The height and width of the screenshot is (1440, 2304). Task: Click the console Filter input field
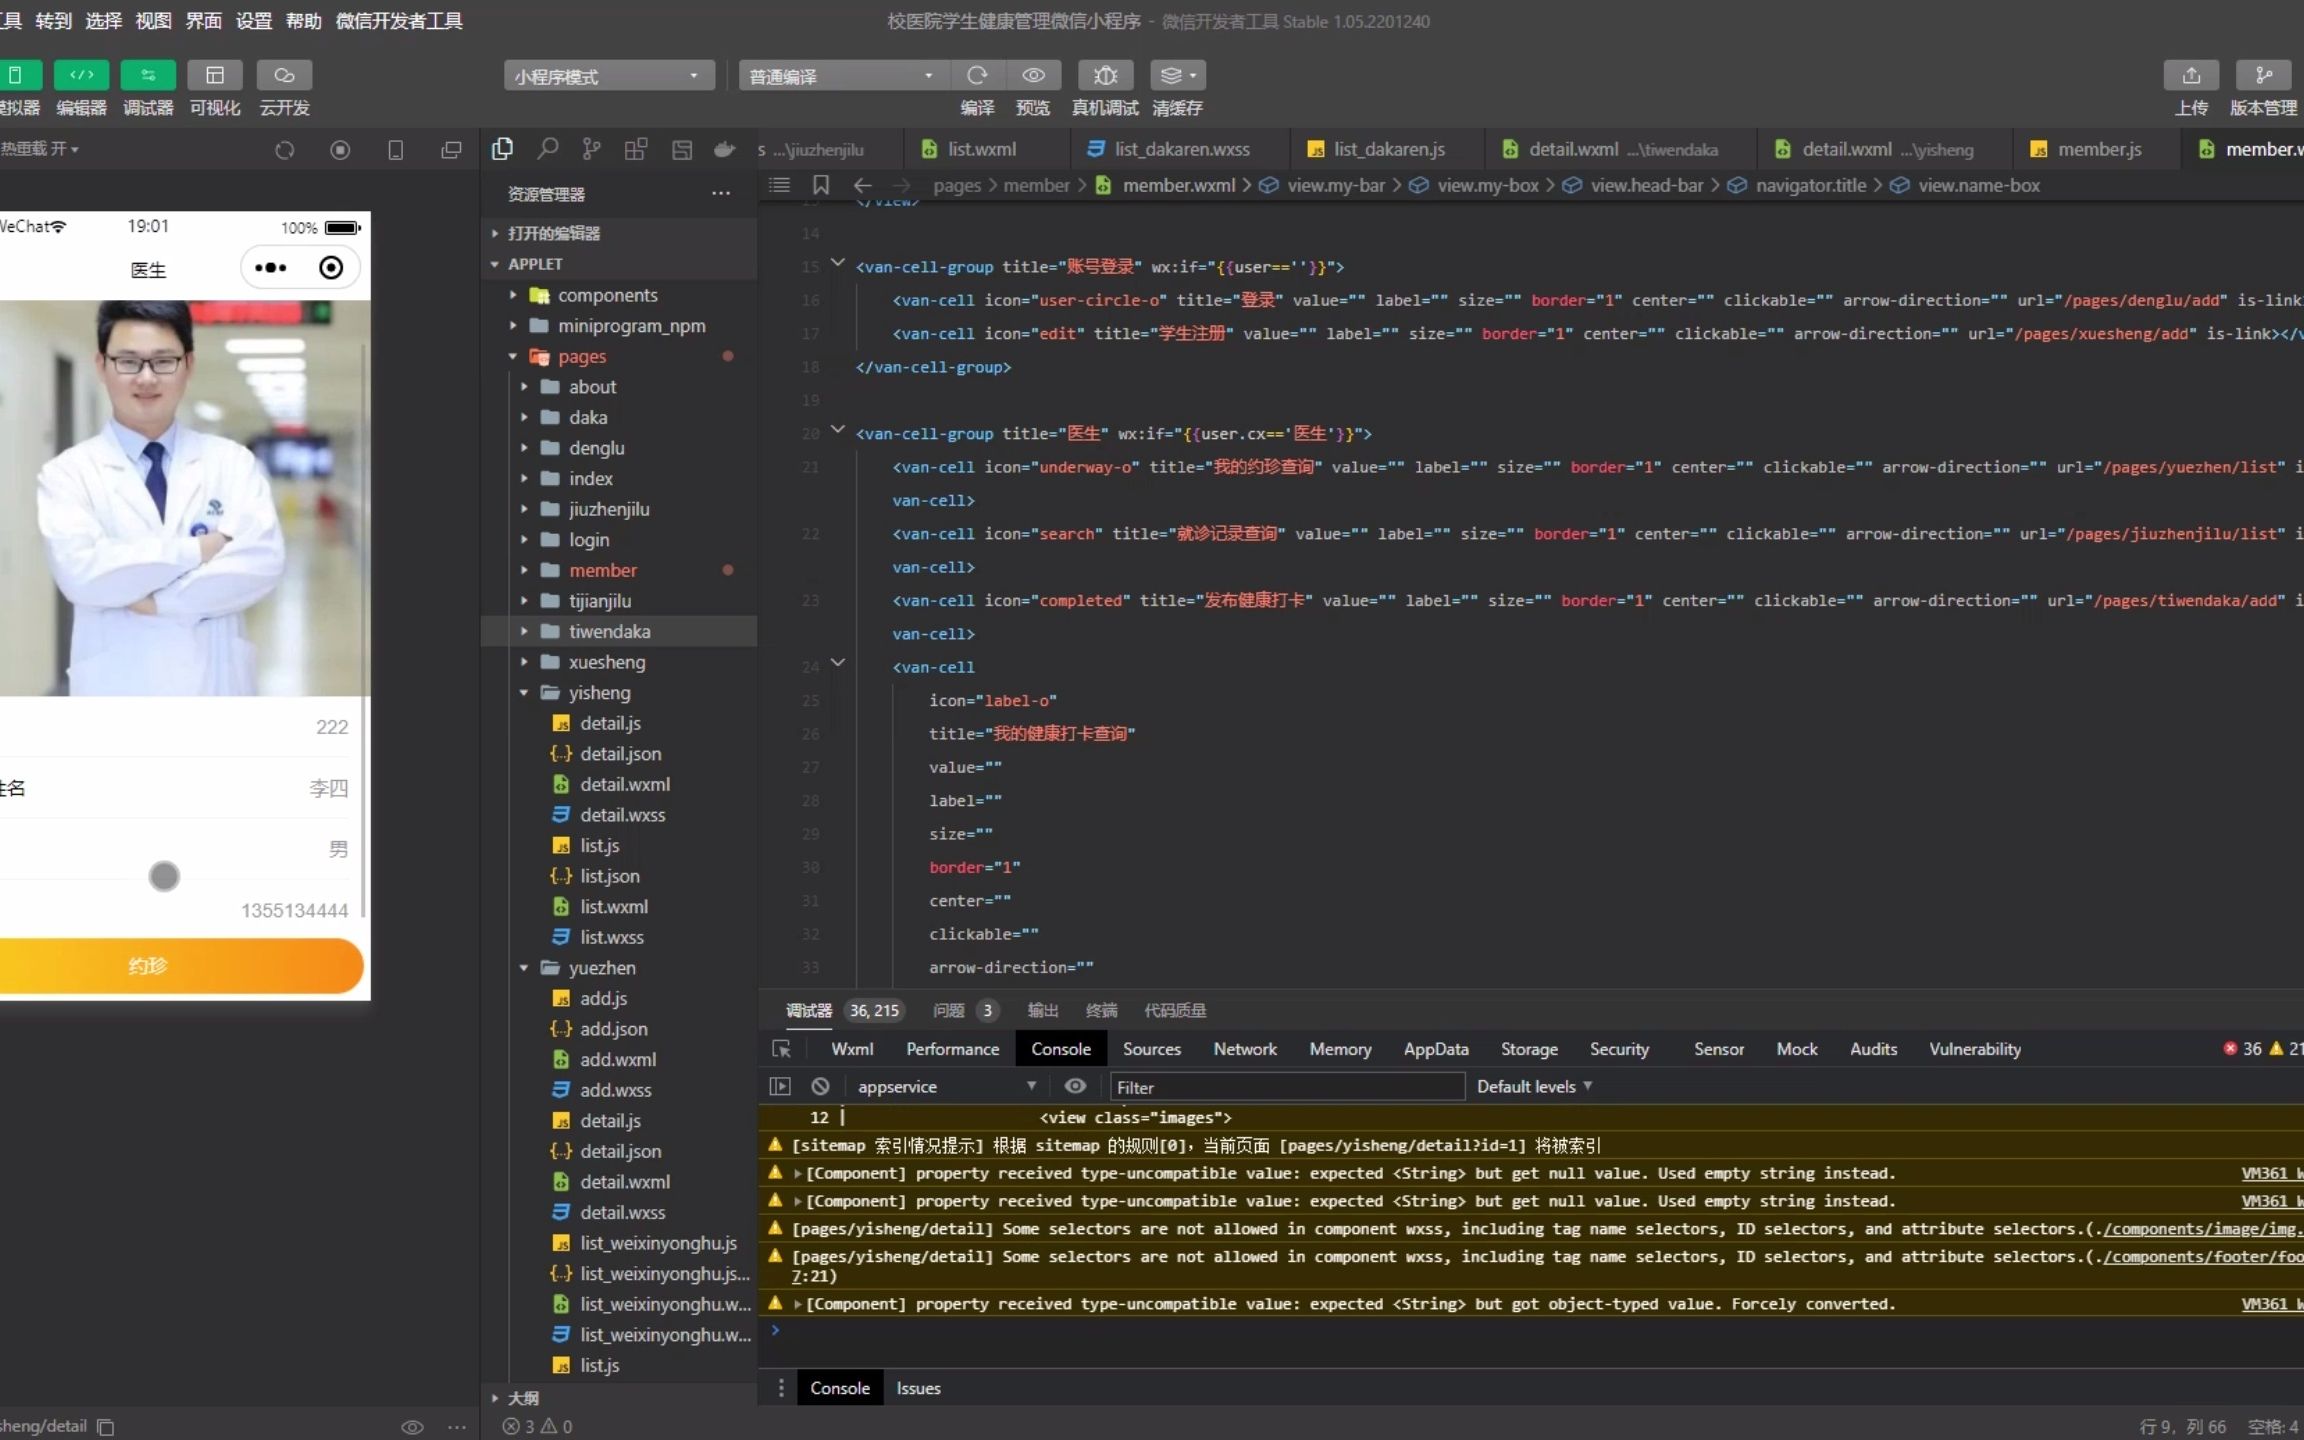click(1286, 1087)
